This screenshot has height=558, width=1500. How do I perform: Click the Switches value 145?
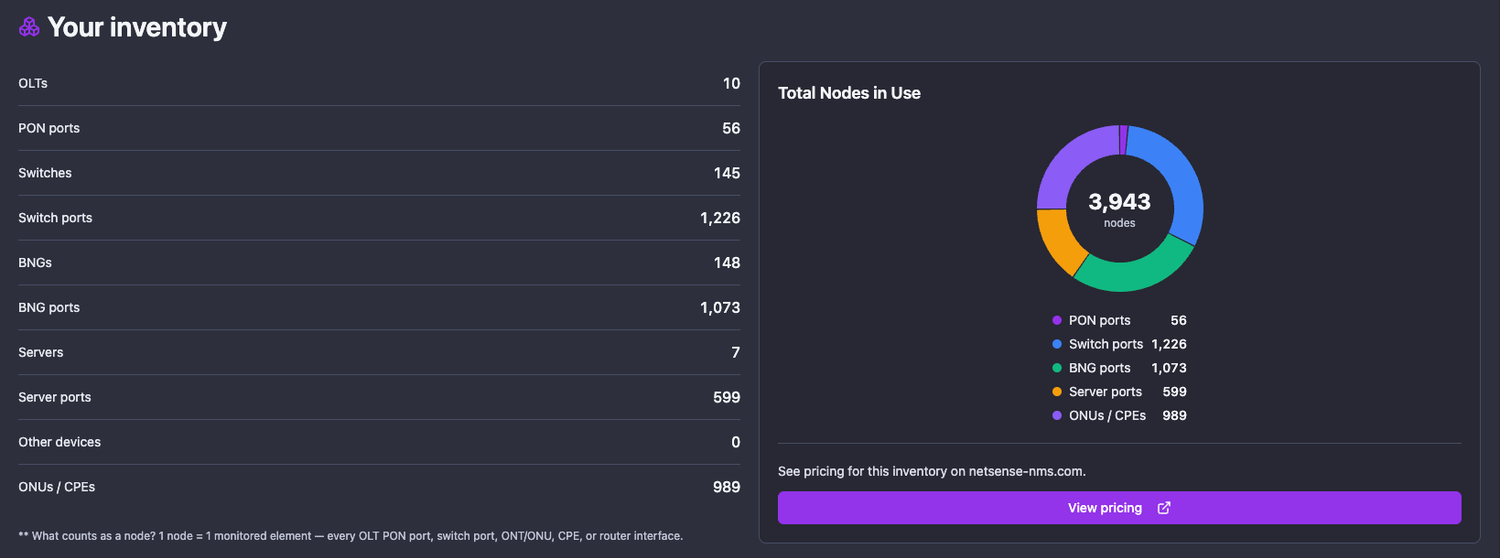(x=727, y=173)
